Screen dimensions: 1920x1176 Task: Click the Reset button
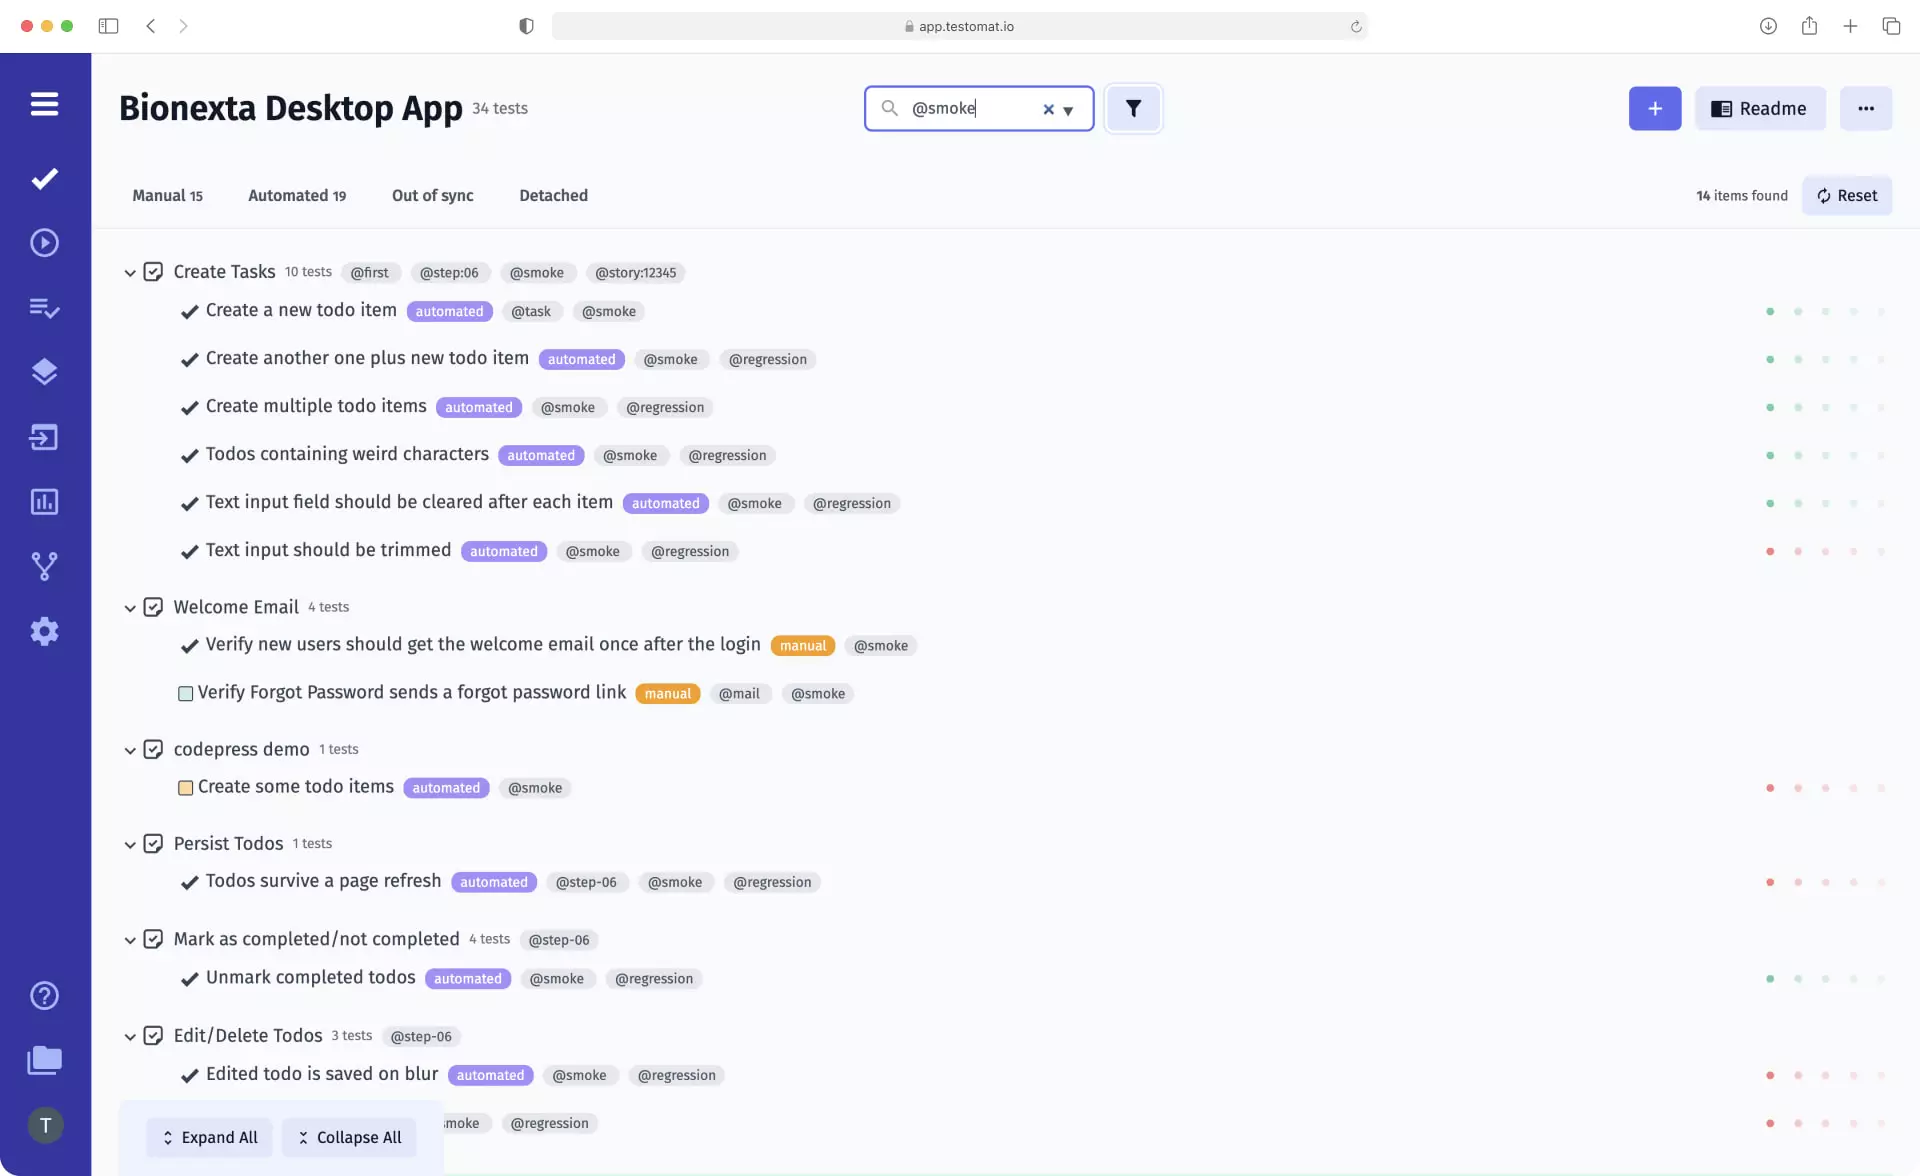point(1847,196)
